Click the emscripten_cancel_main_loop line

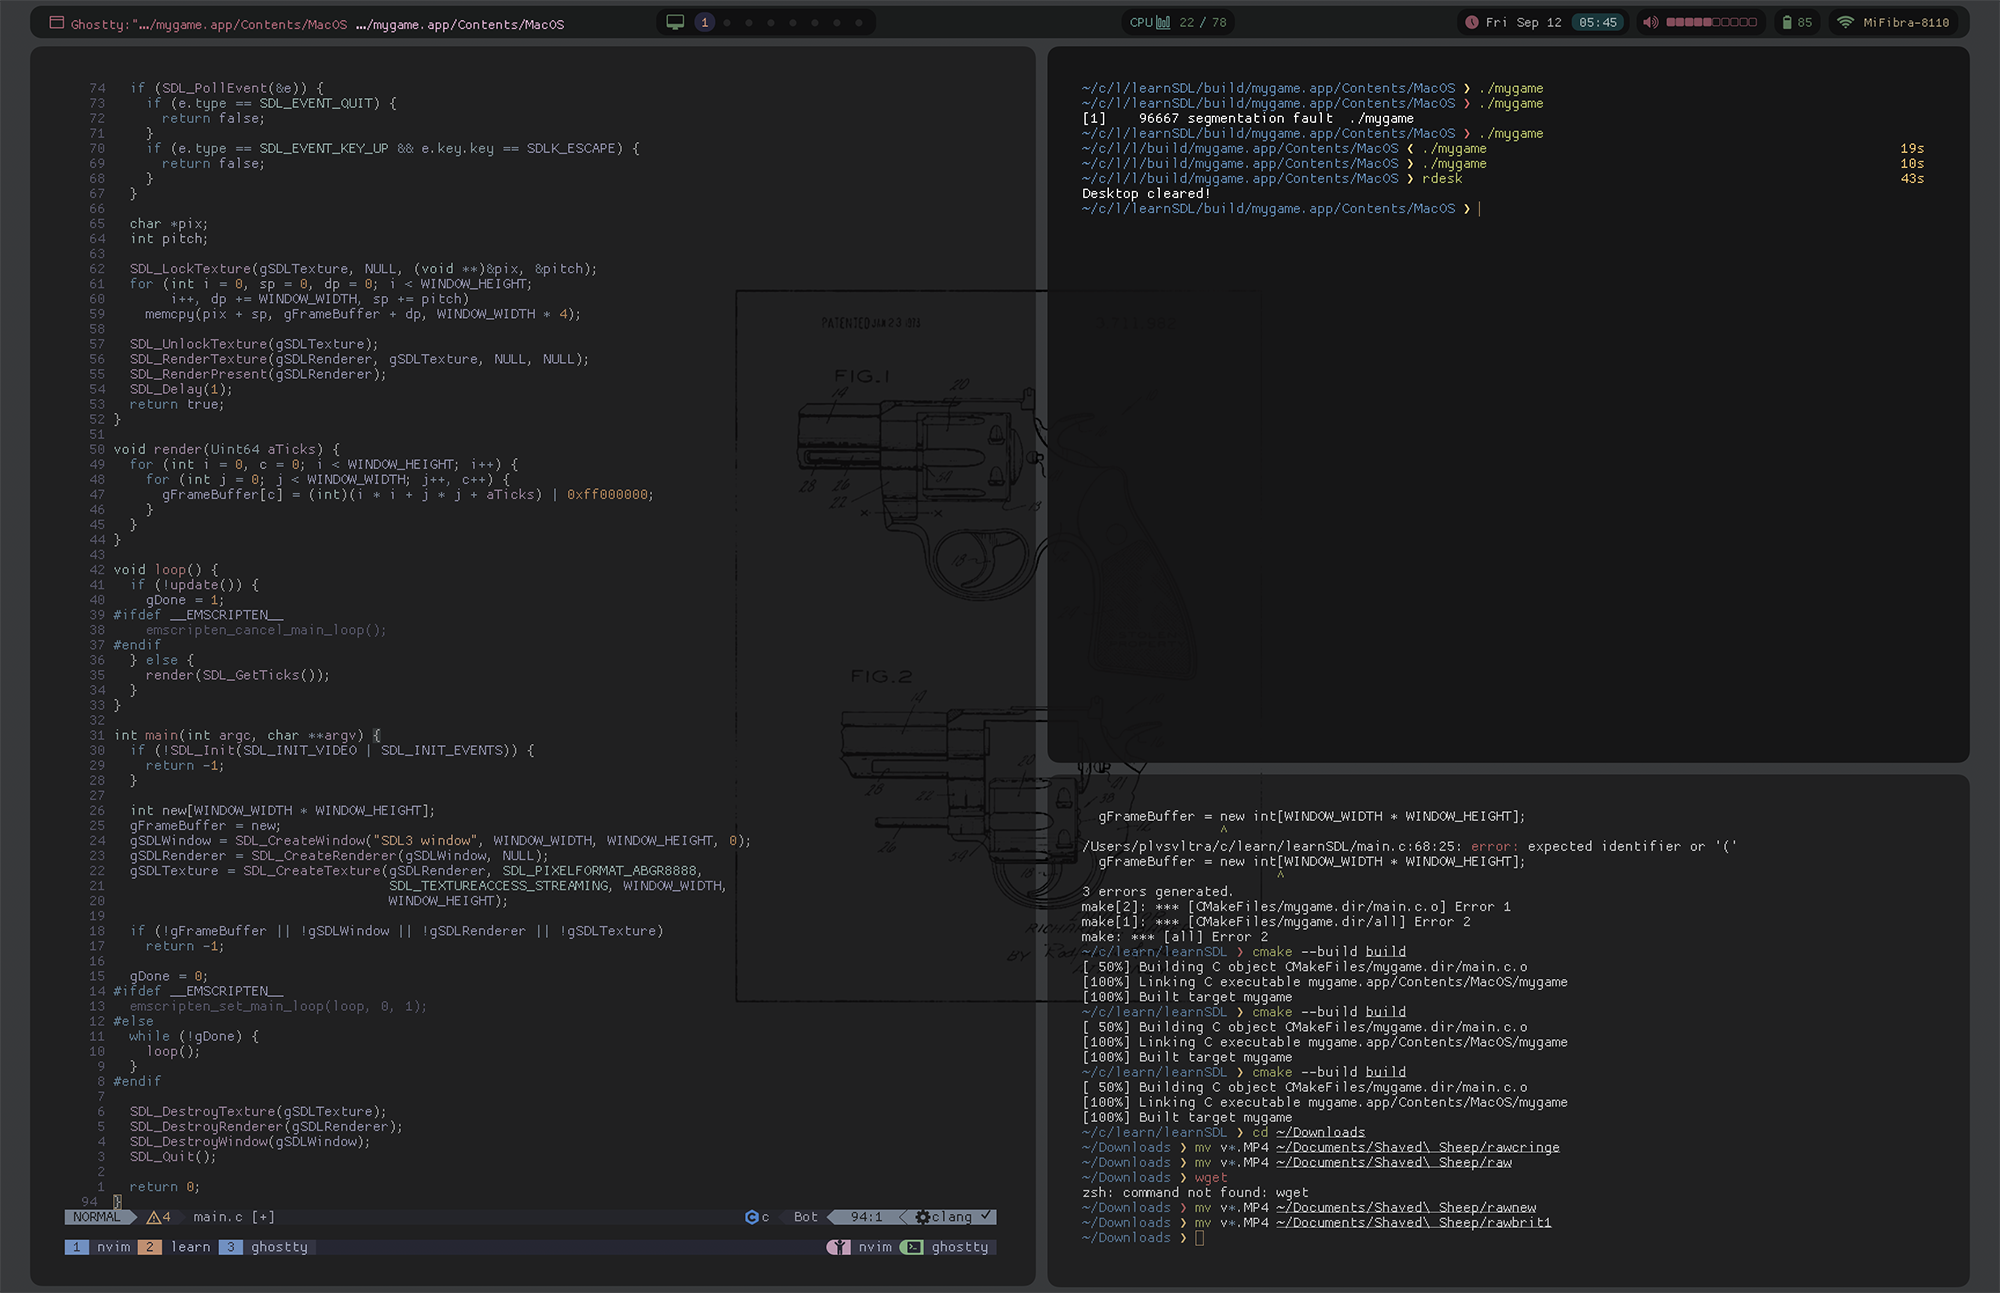pos(266,630)
